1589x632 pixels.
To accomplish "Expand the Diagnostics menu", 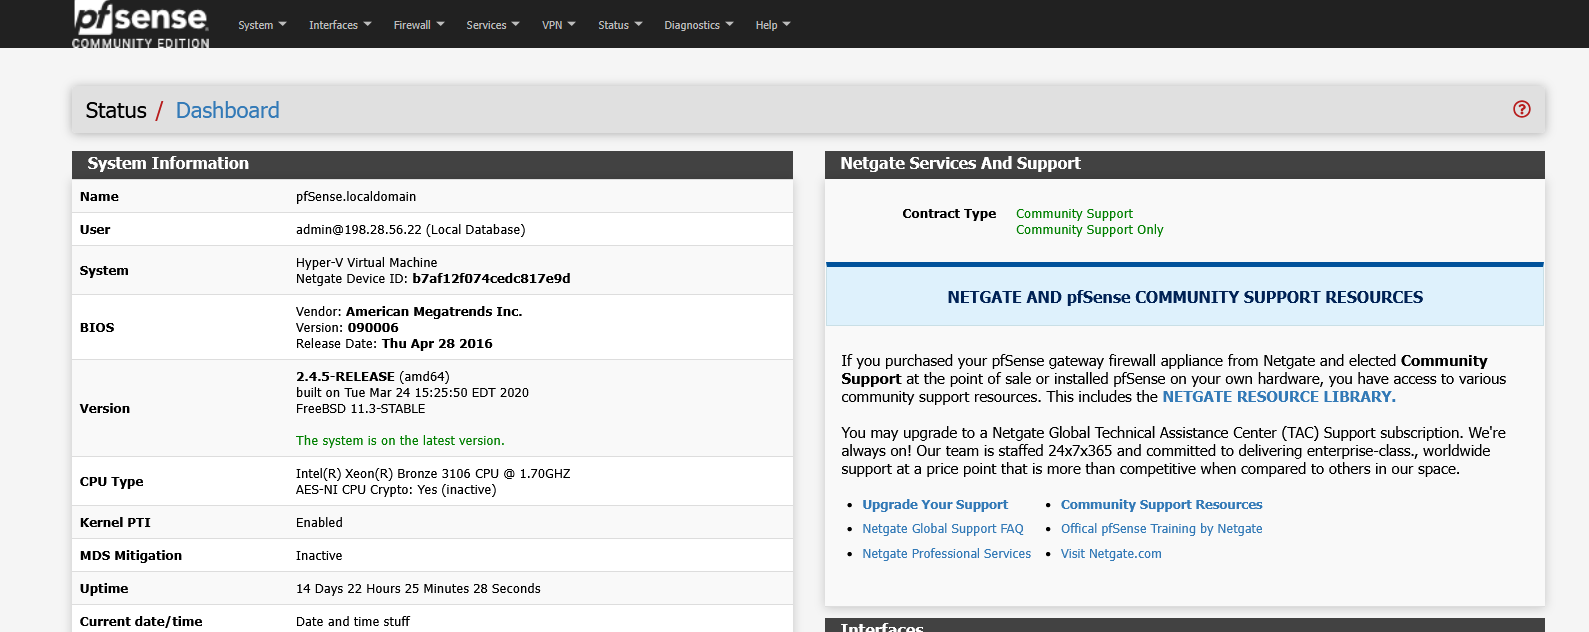I will coord(698,25).
